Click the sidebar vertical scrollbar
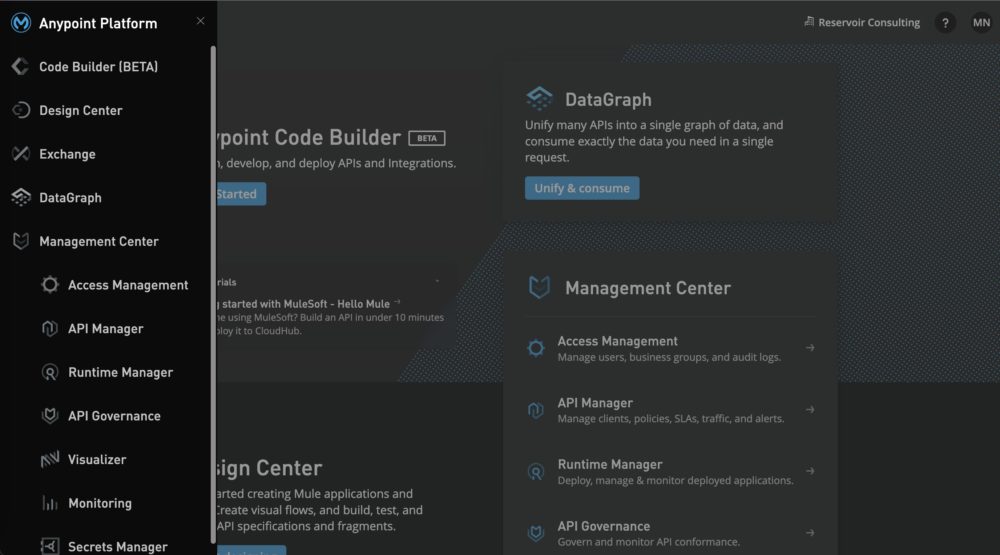 click(x=212, y=294)
